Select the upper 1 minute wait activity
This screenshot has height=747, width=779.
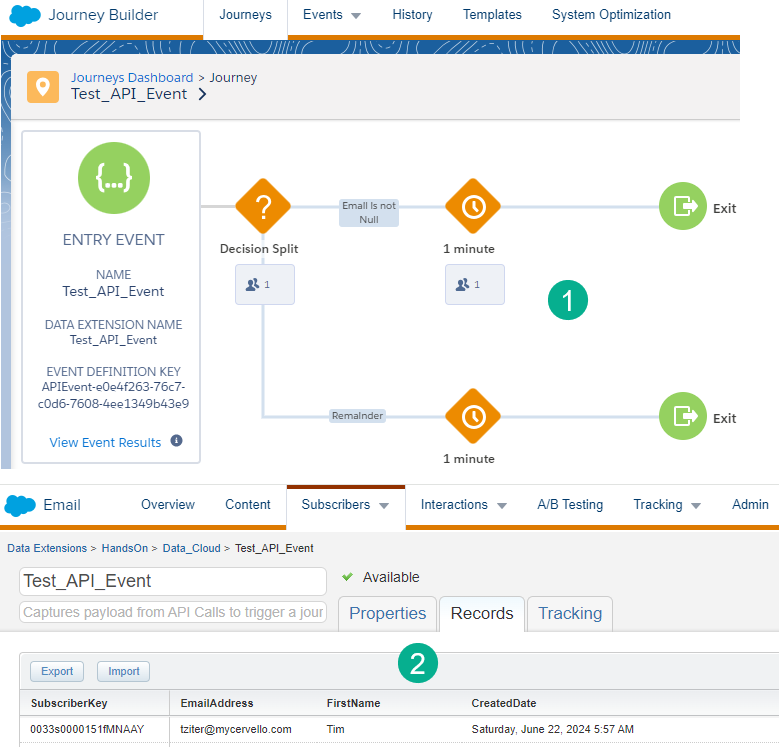click(x=473, y=206)
